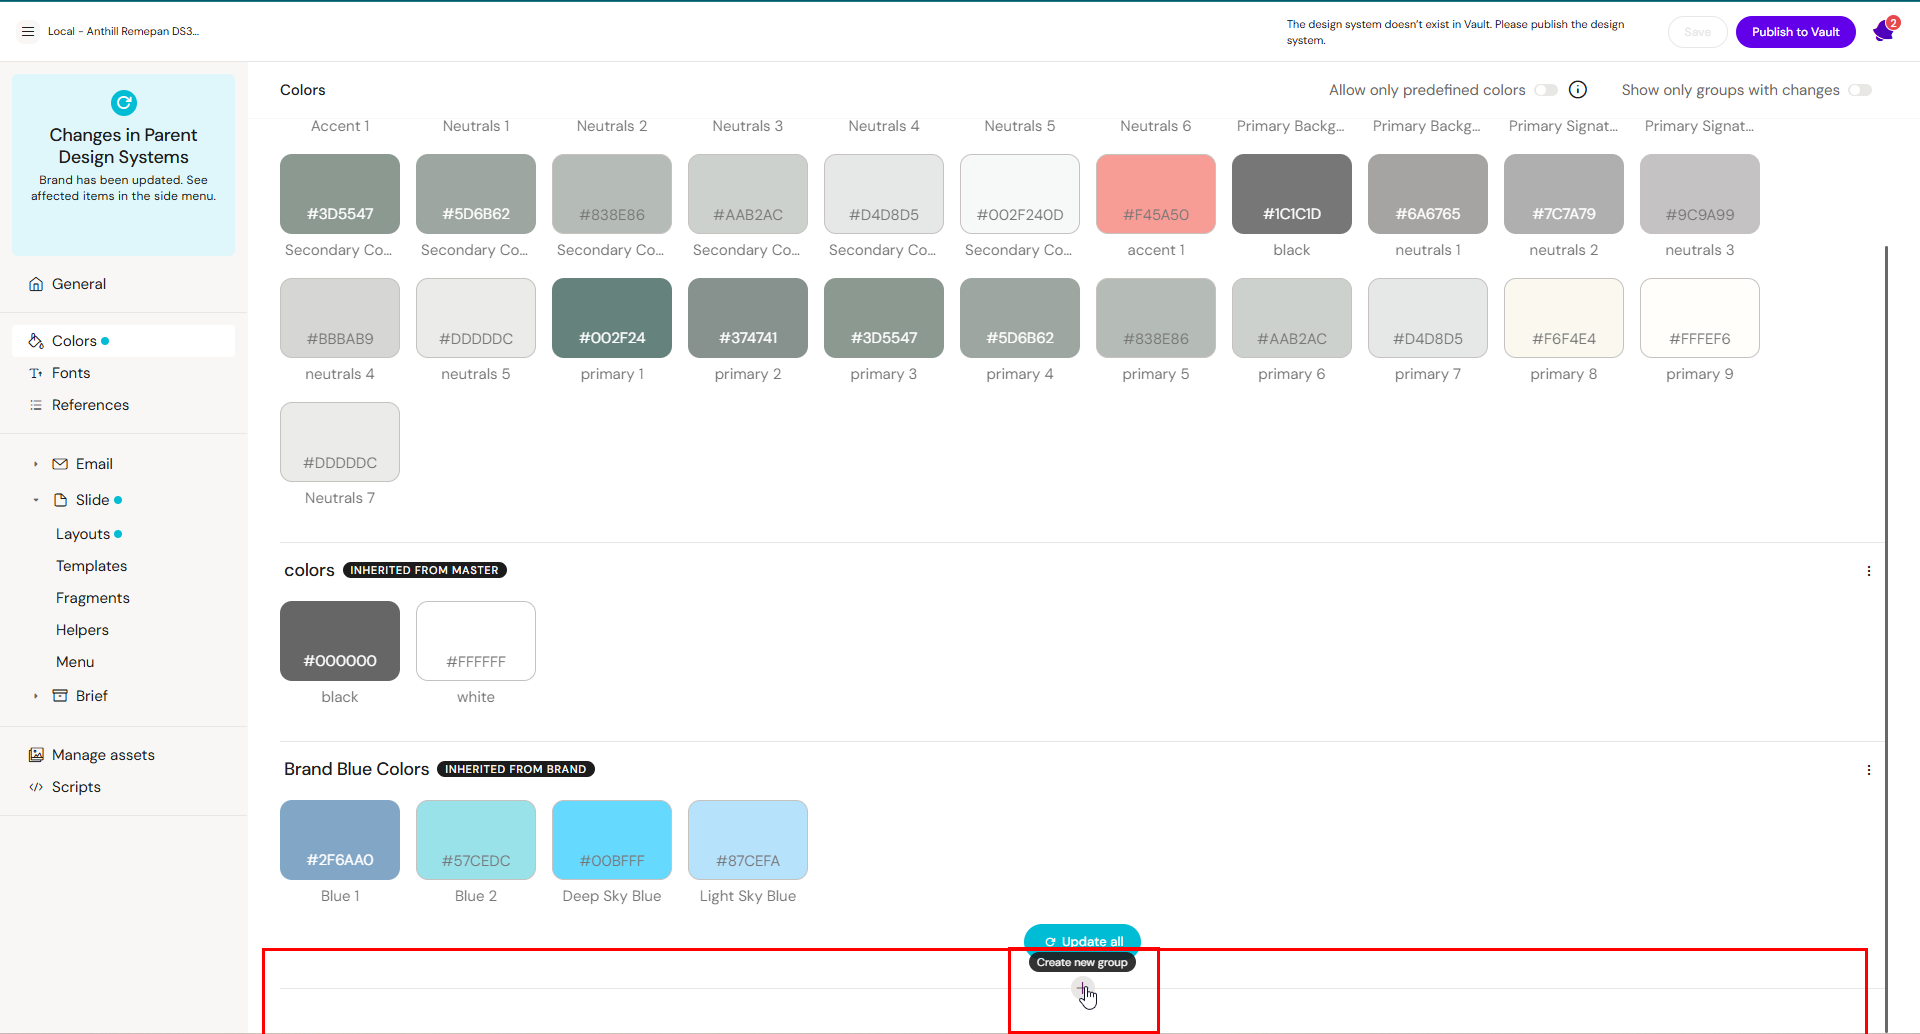The image size is (1920, 1034).
Task: Click the info icon beside predefined colors
Action: [1578, 90]
